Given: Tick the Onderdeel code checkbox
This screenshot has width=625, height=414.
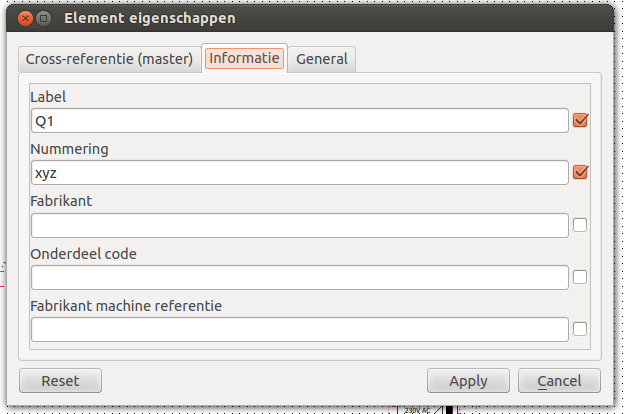Looking at the screenshot, I should [x=580, y=277].
